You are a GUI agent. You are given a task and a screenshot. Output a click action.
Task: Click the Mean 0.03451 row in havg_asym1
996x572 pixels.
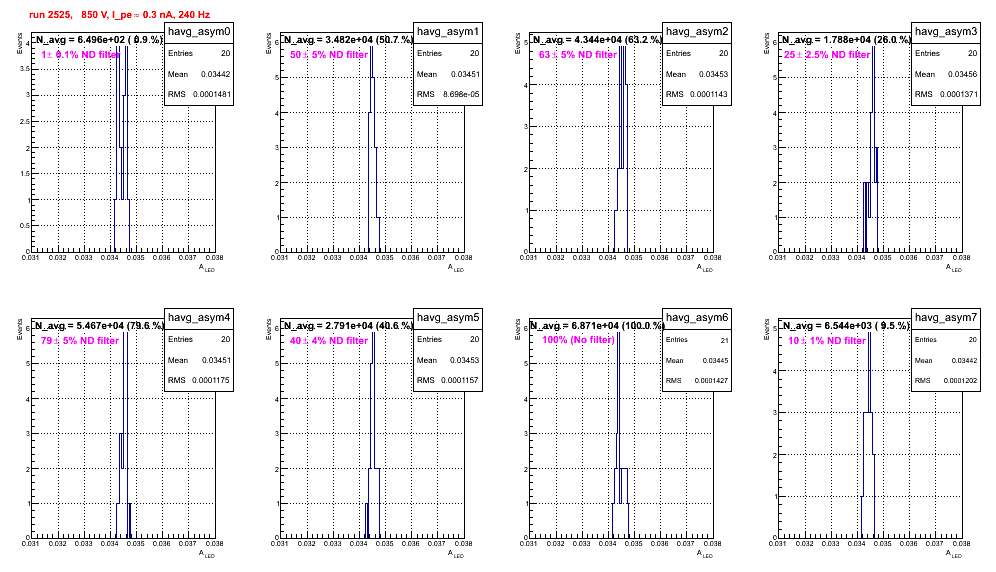[x=448, y=74]
